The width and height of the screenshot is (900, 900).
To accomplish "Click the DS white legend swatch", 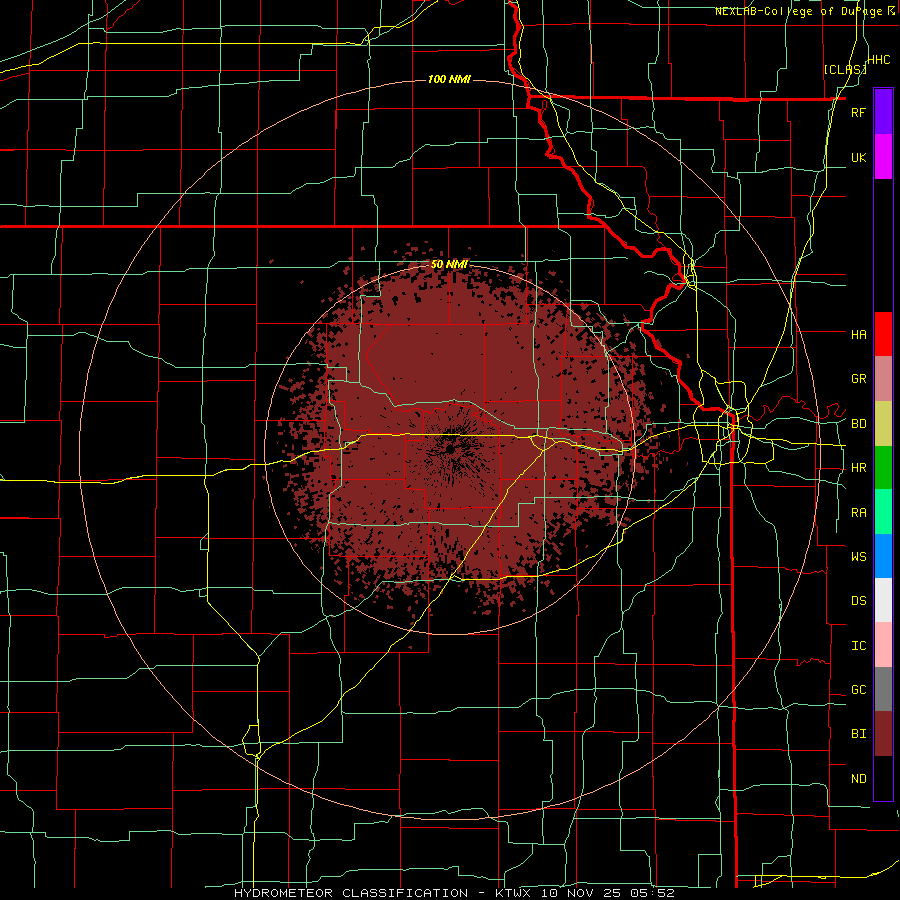I will click(883, 600).
